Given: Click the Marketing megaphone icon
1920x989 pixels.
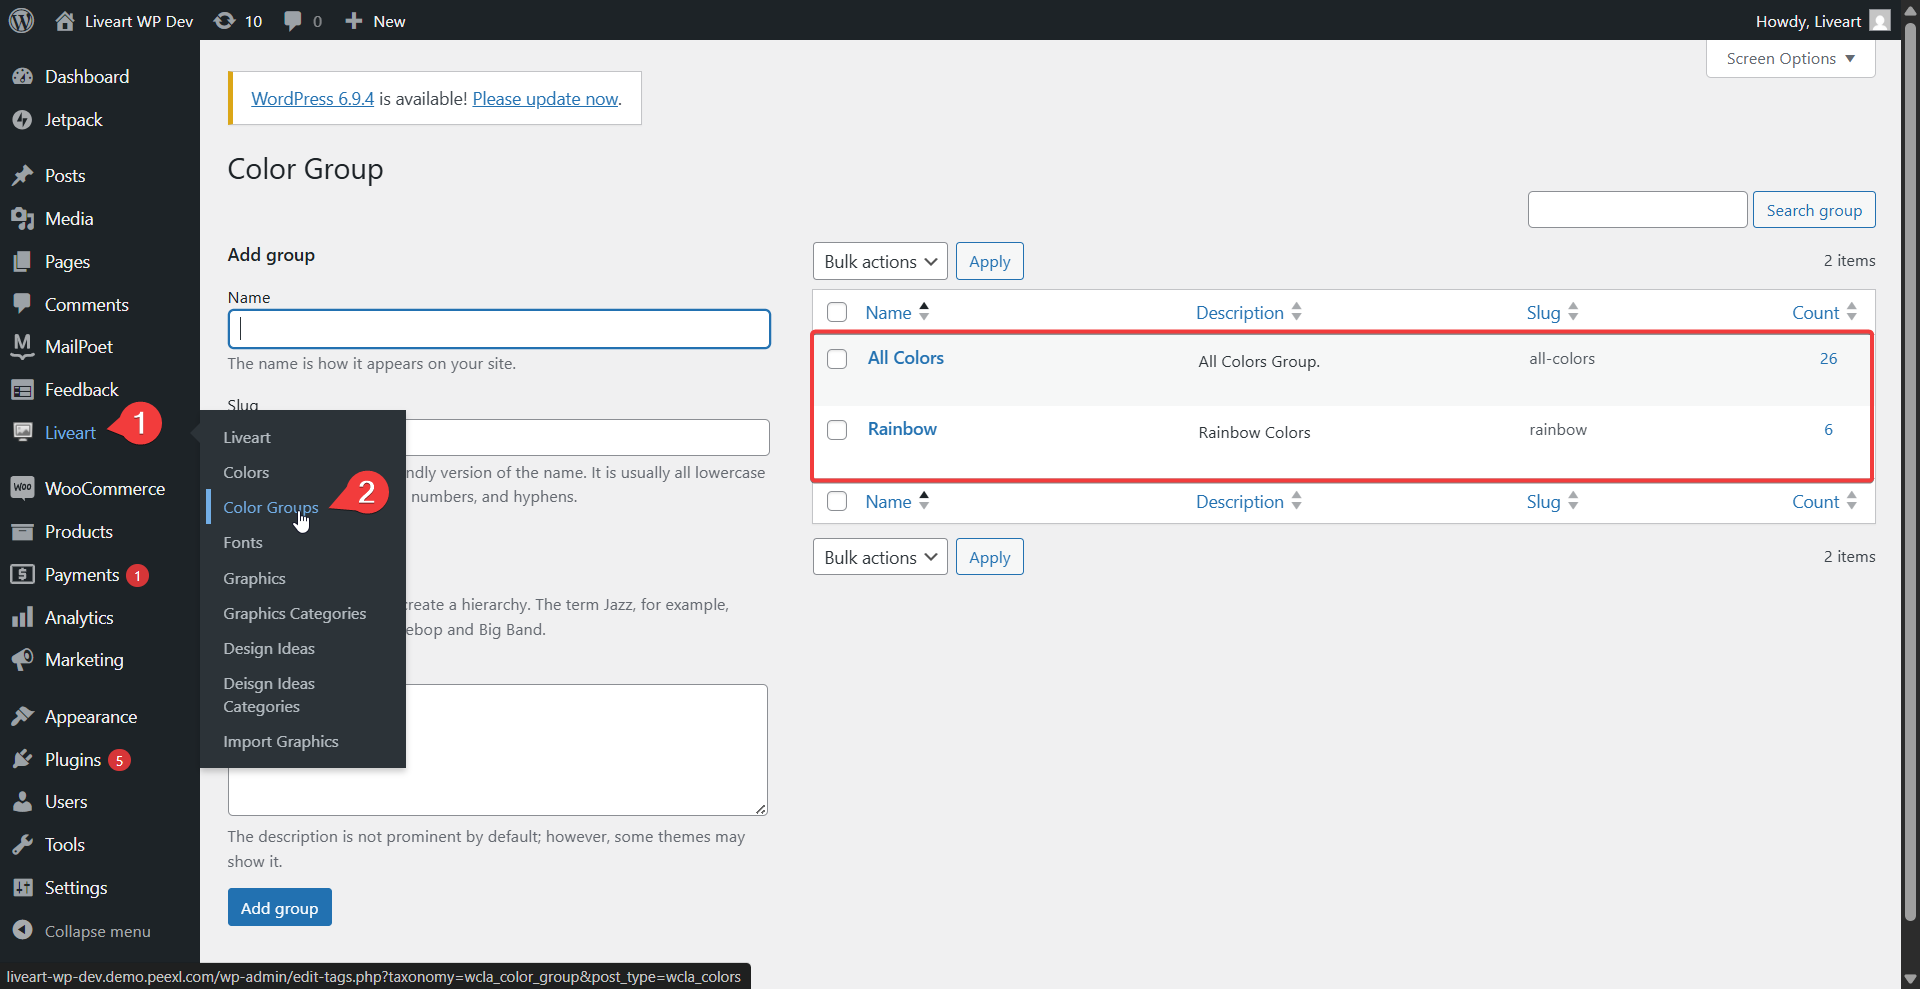Looking at the screenshot, I should click(22, 660).
